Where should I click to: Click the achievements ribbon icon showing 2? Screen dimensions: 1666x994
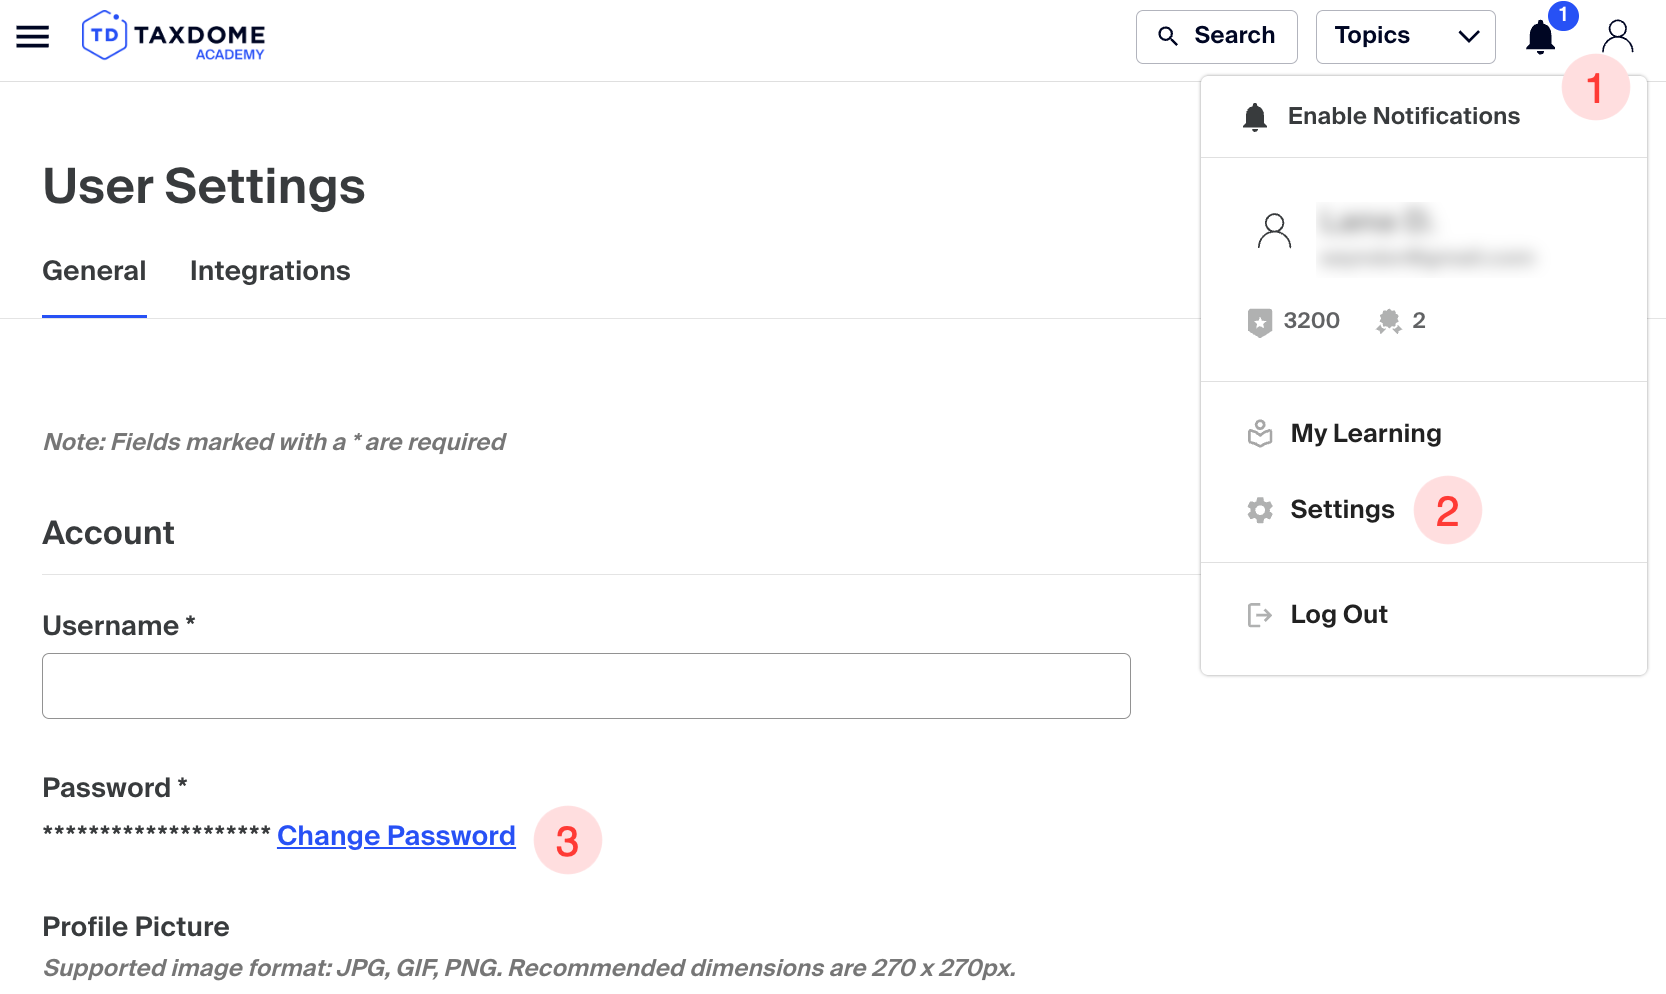1388,321
